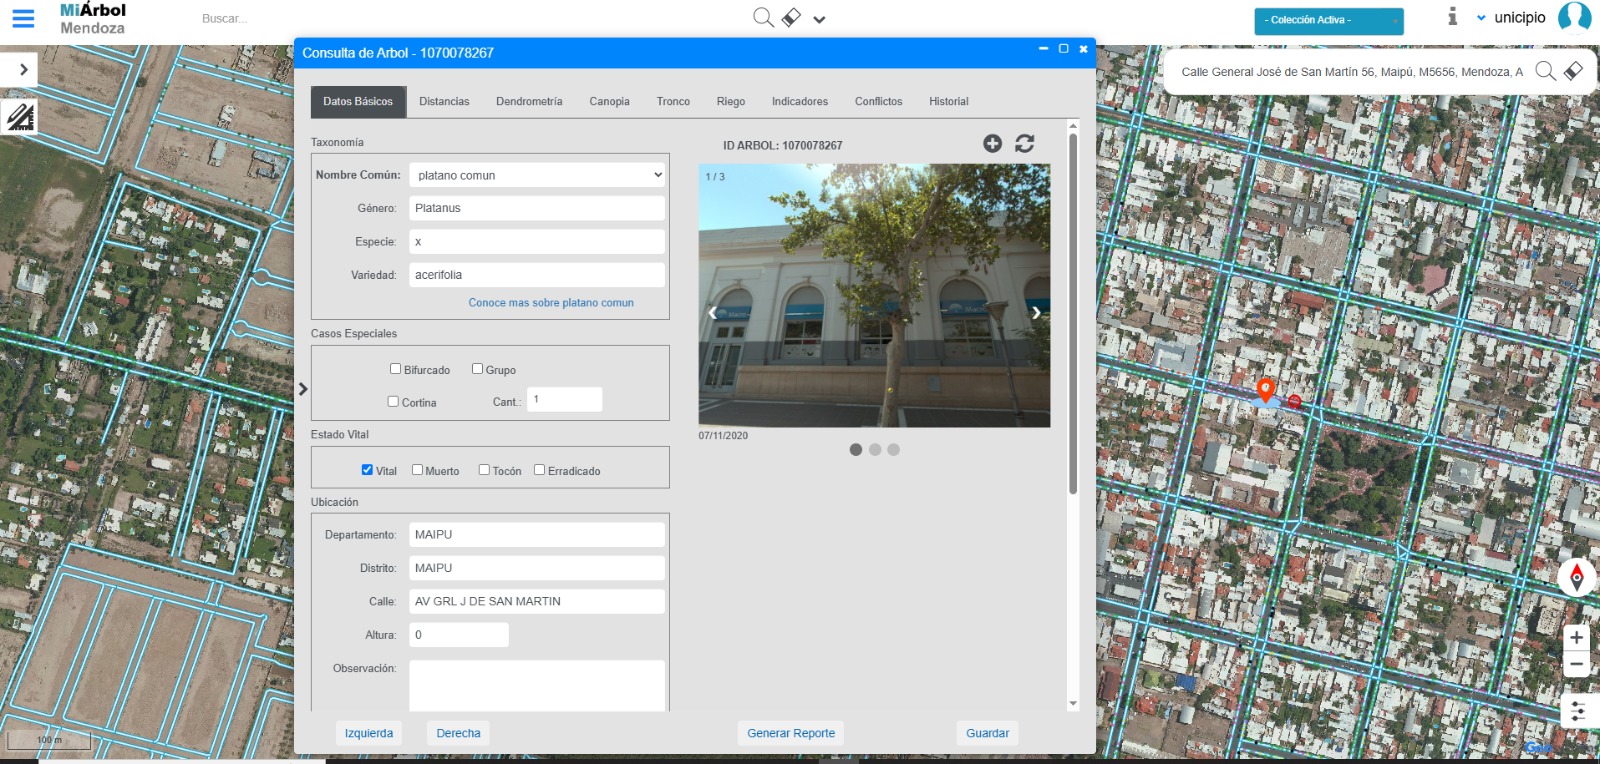The height and width of the screenshot is (764, 1600).
Task: Switch to the Riego tab
Action: tap(731, 101)
